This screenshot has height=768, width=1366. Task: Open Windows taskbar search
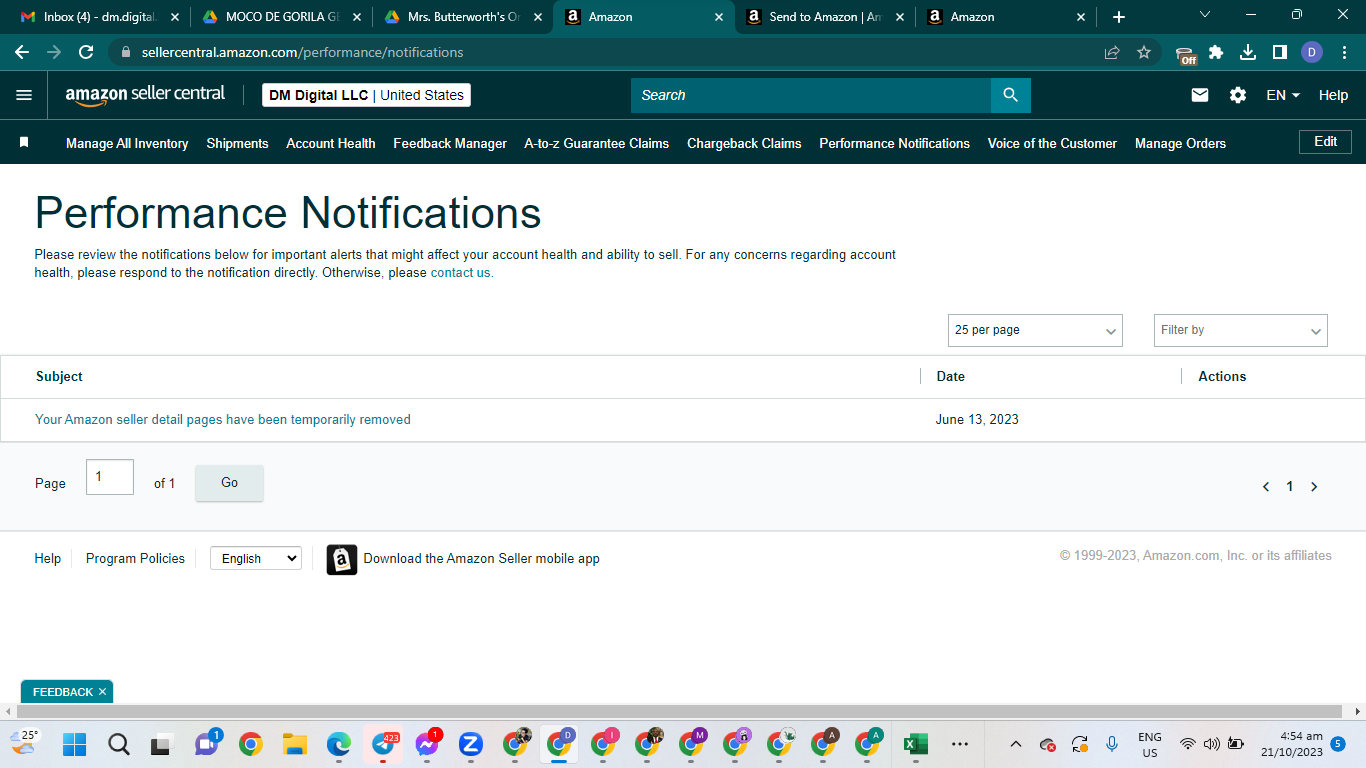(x=118, y=744)
